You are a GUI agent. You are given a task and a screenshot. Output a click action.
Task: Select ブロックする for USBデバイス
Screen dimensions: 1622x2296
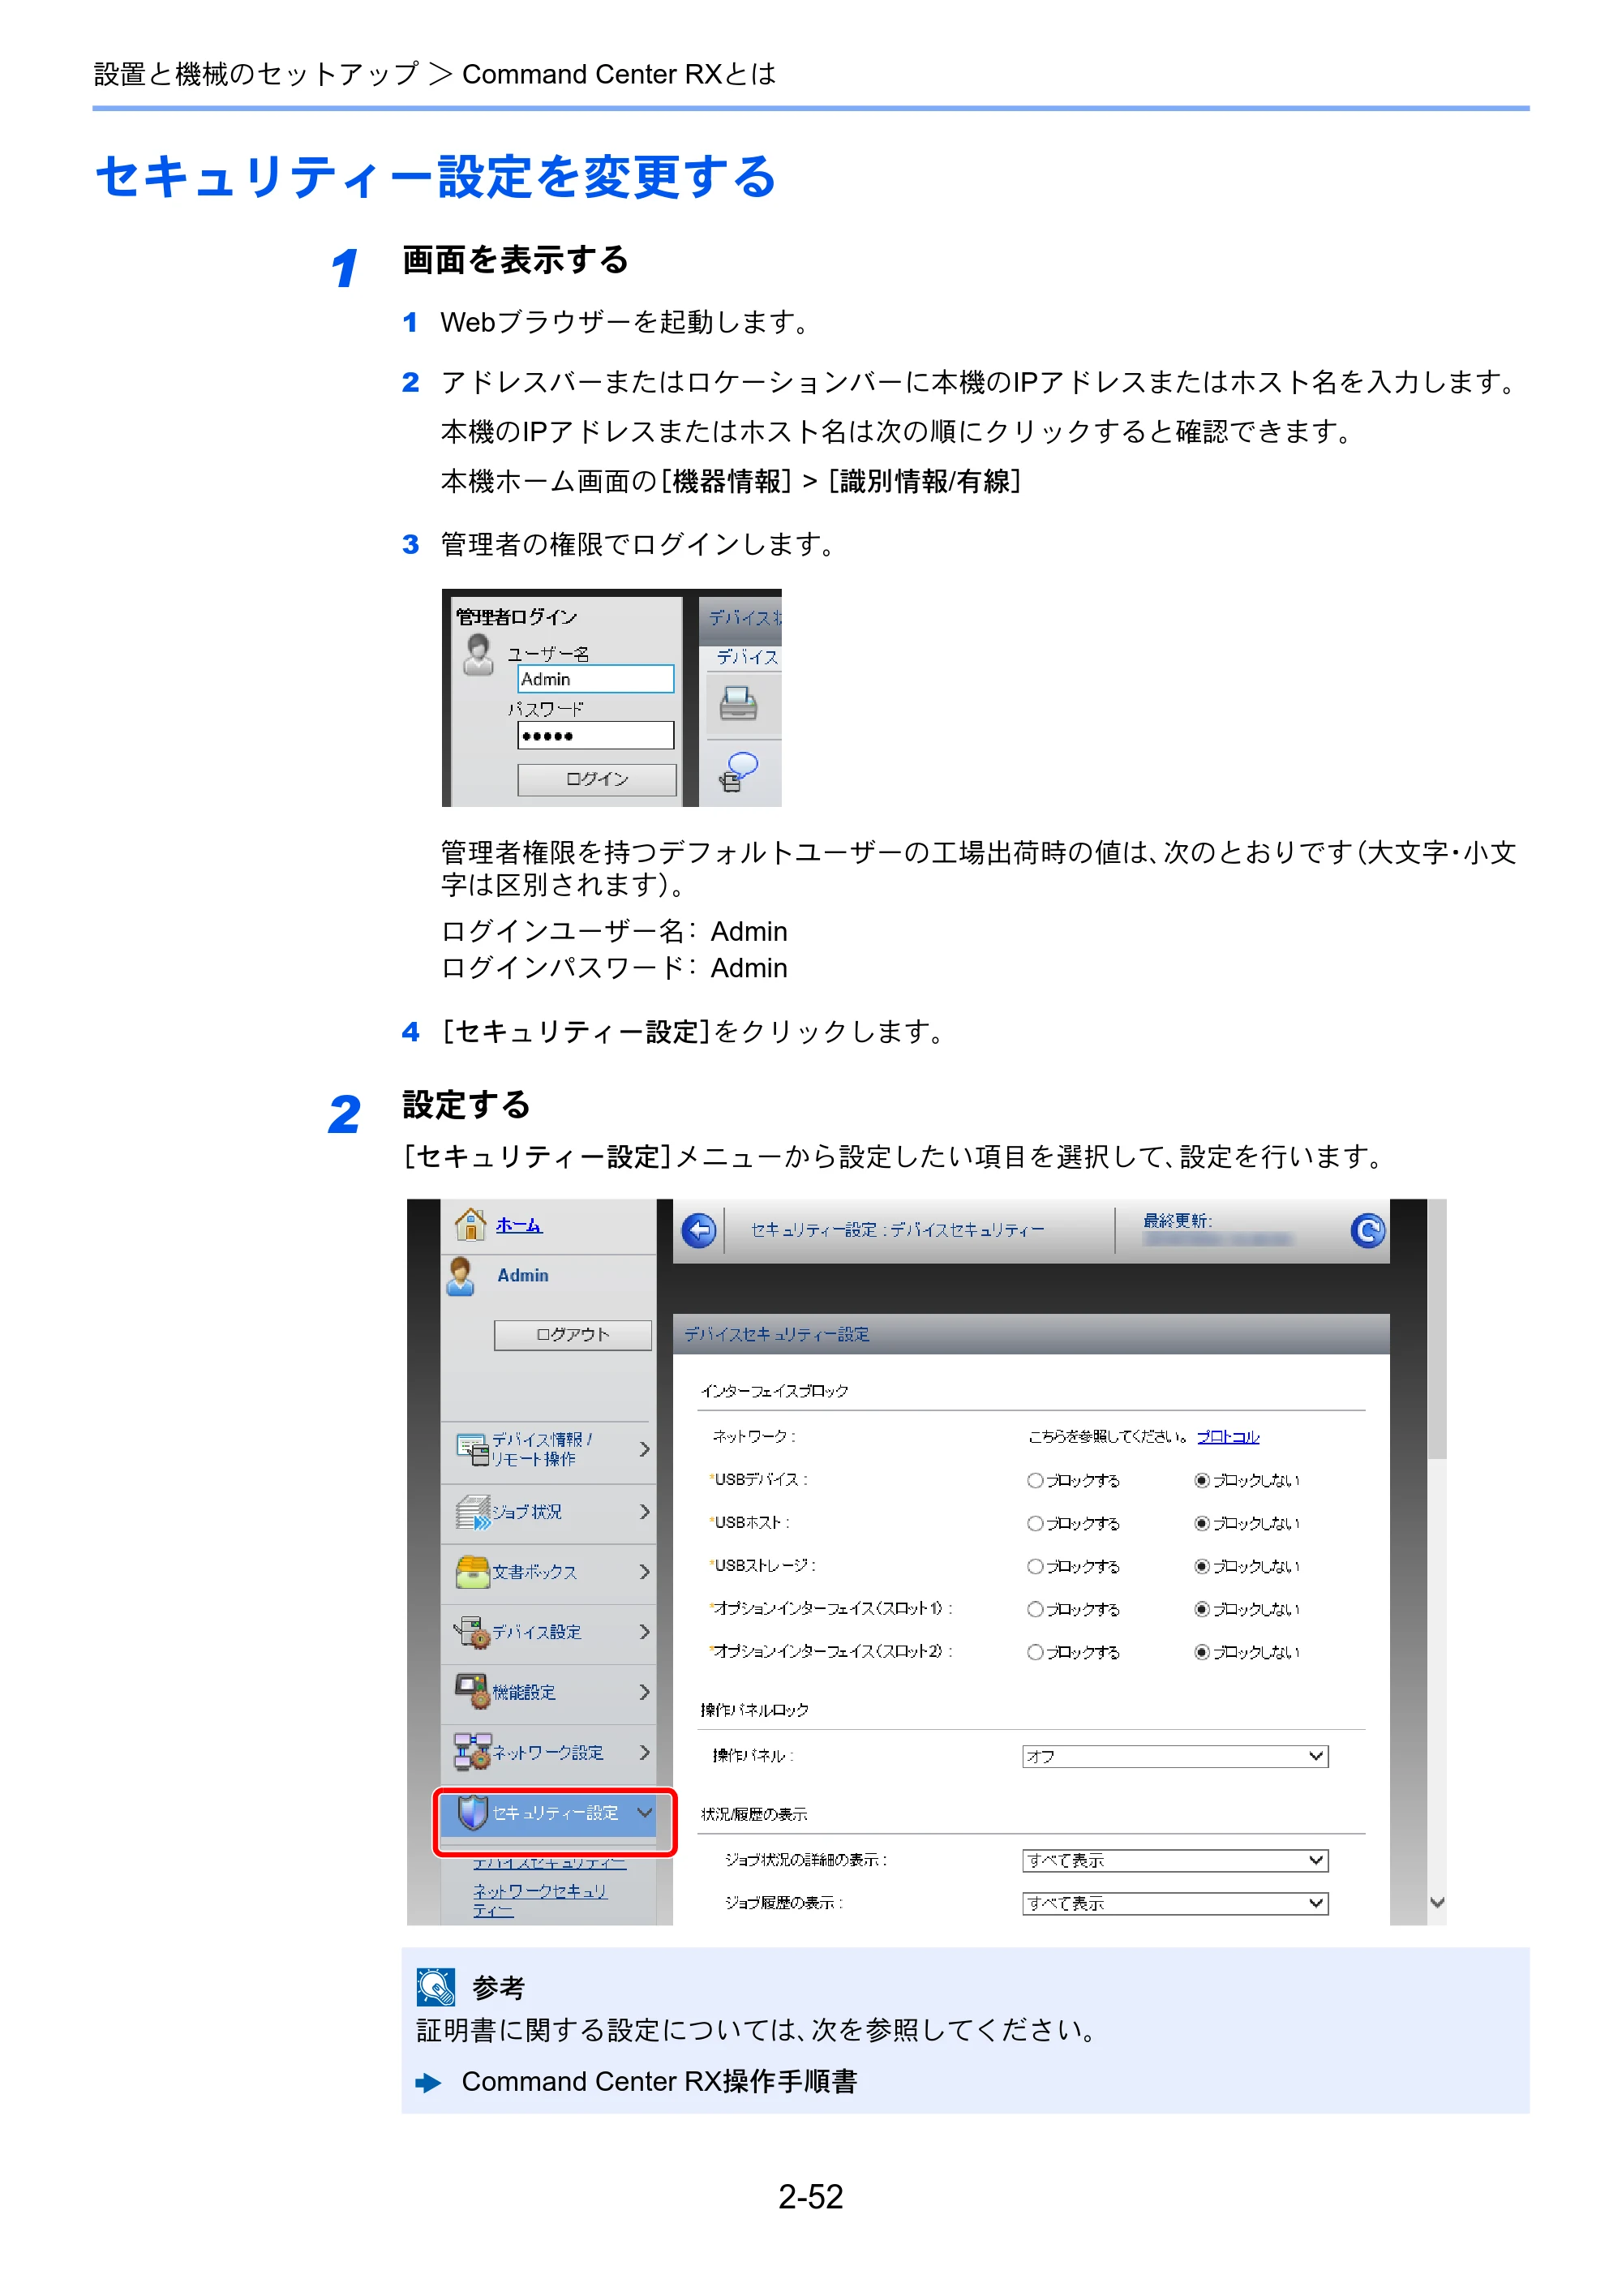click(x=1035, y=1481)
